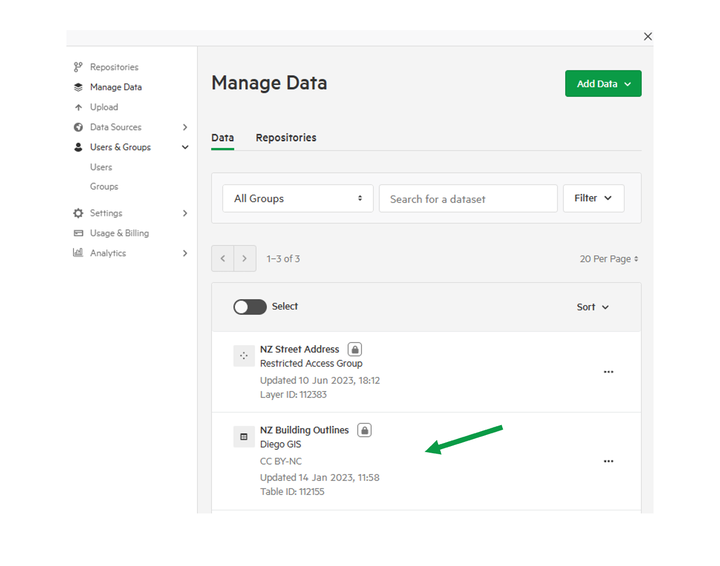Screen dimensions: 720x566
Task: Open the NZ Street Address dataset
Action: coord(299,349)
